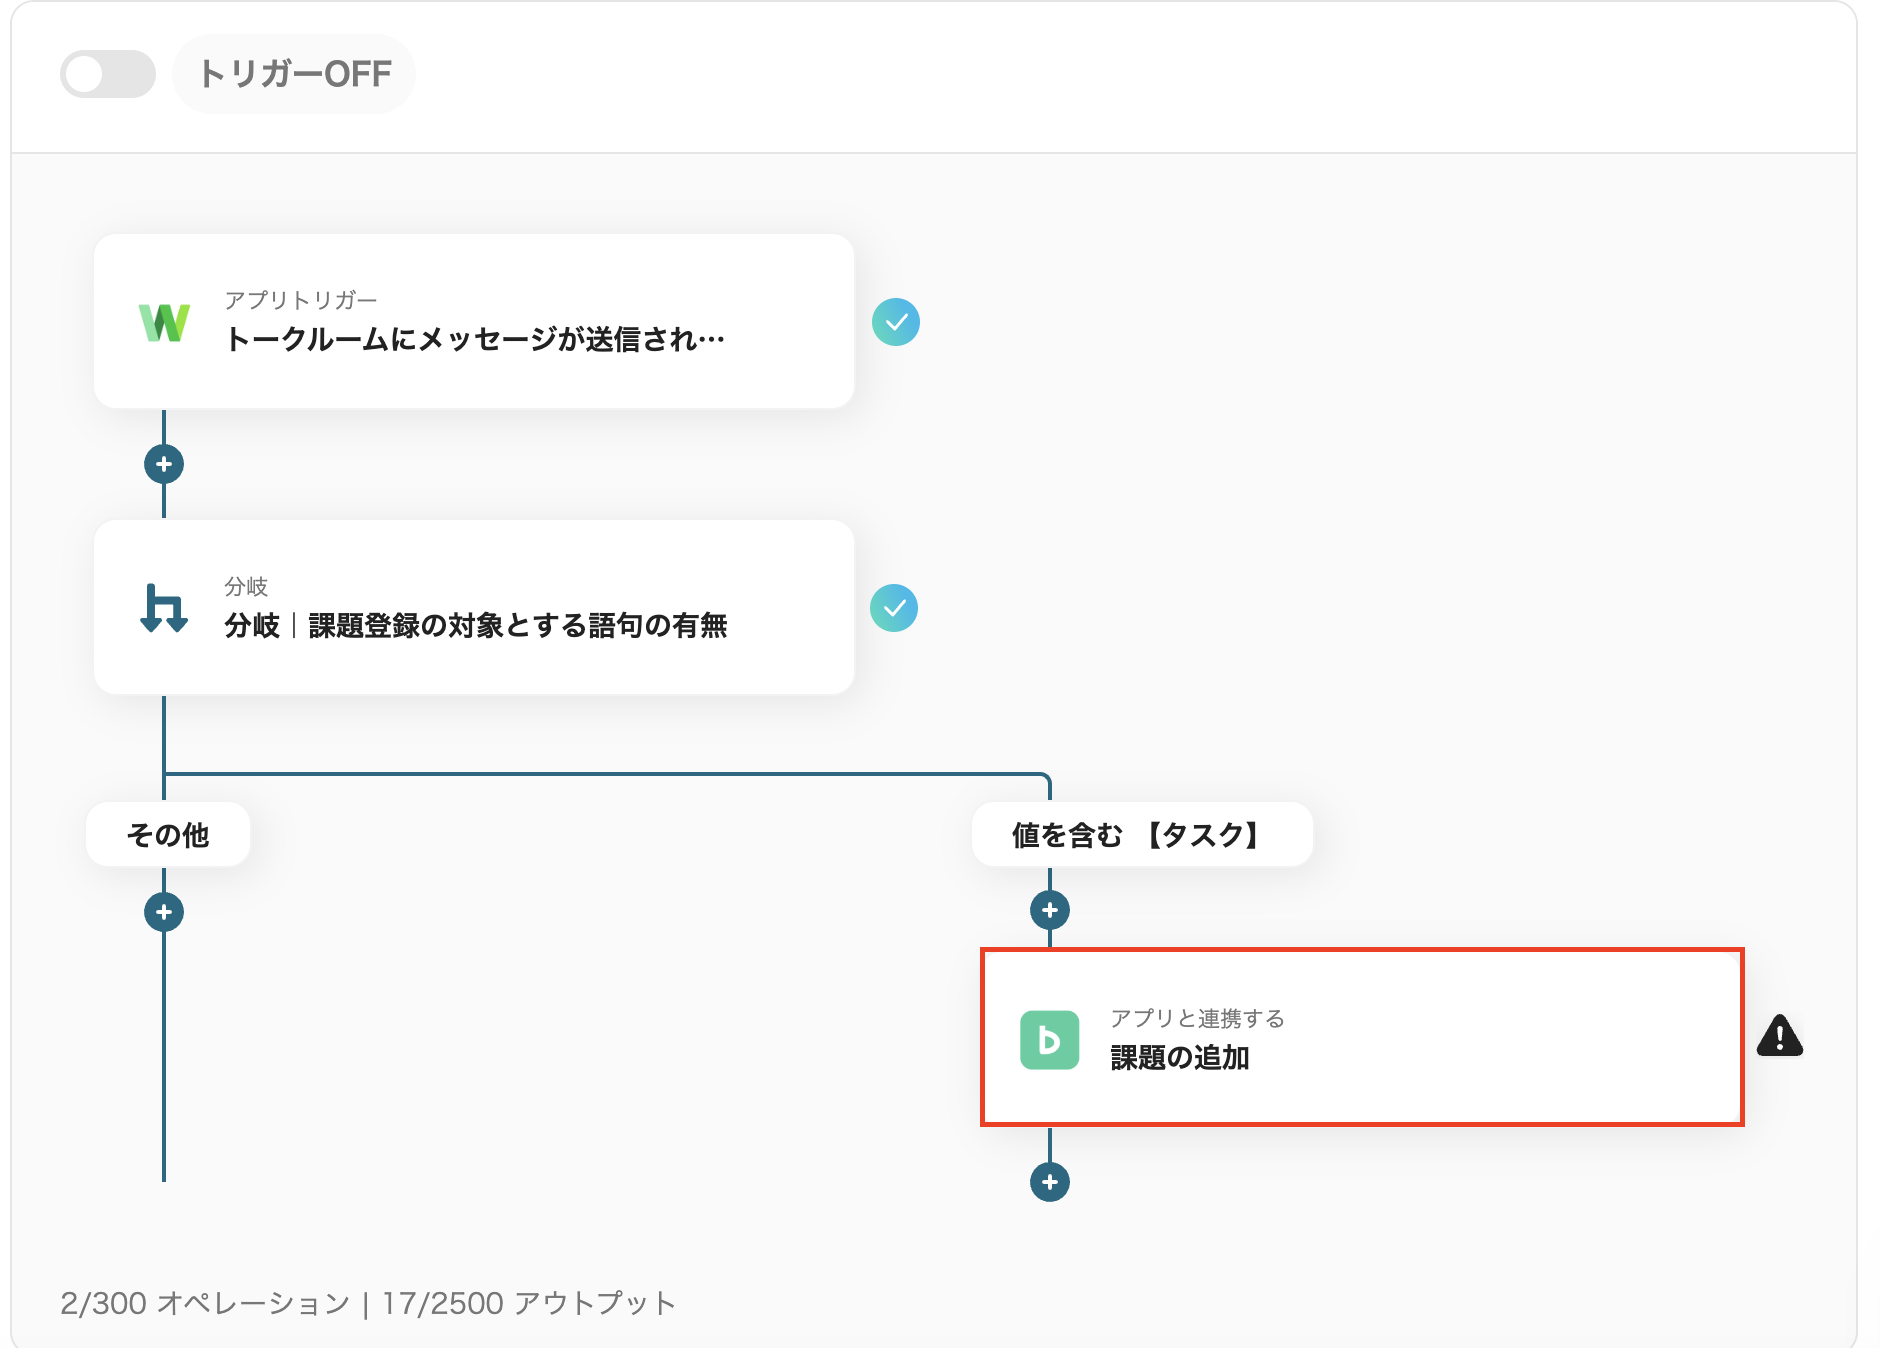Add a step below the app trigger
The height and width of the screenshot is (1348, 1880).
coord(164,464)
